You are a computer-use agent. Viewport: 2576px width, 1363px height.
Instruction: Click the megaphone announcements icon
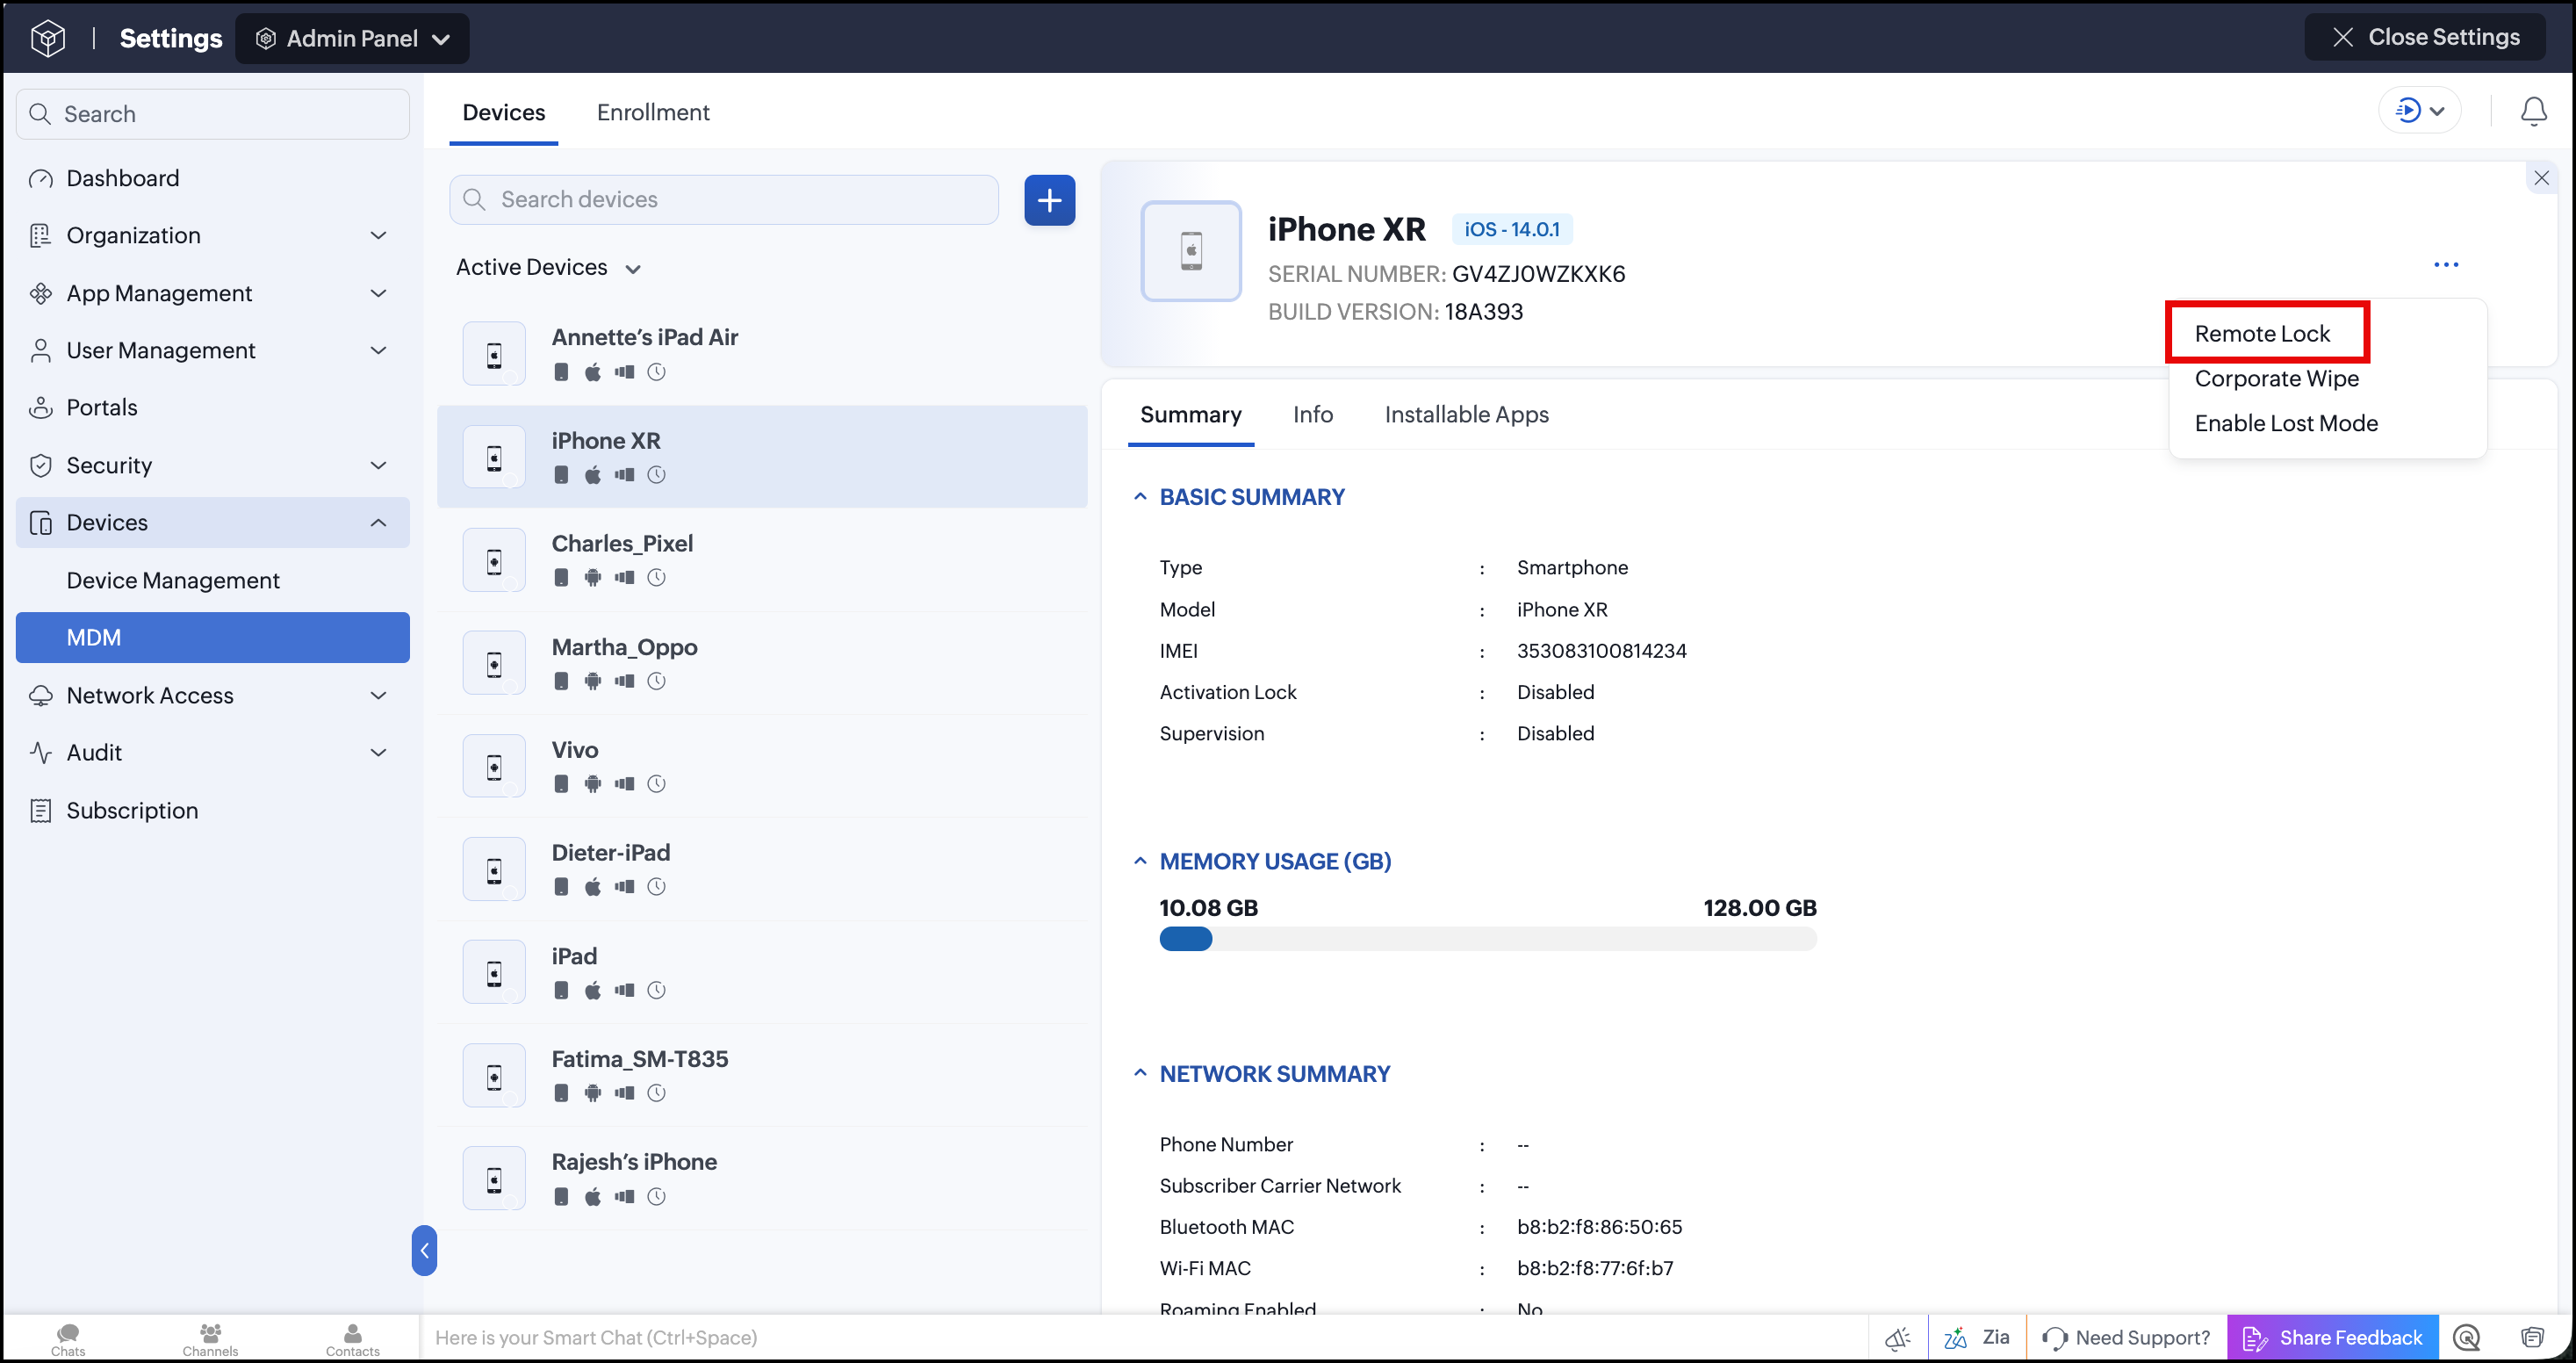pos(1897,1338)
